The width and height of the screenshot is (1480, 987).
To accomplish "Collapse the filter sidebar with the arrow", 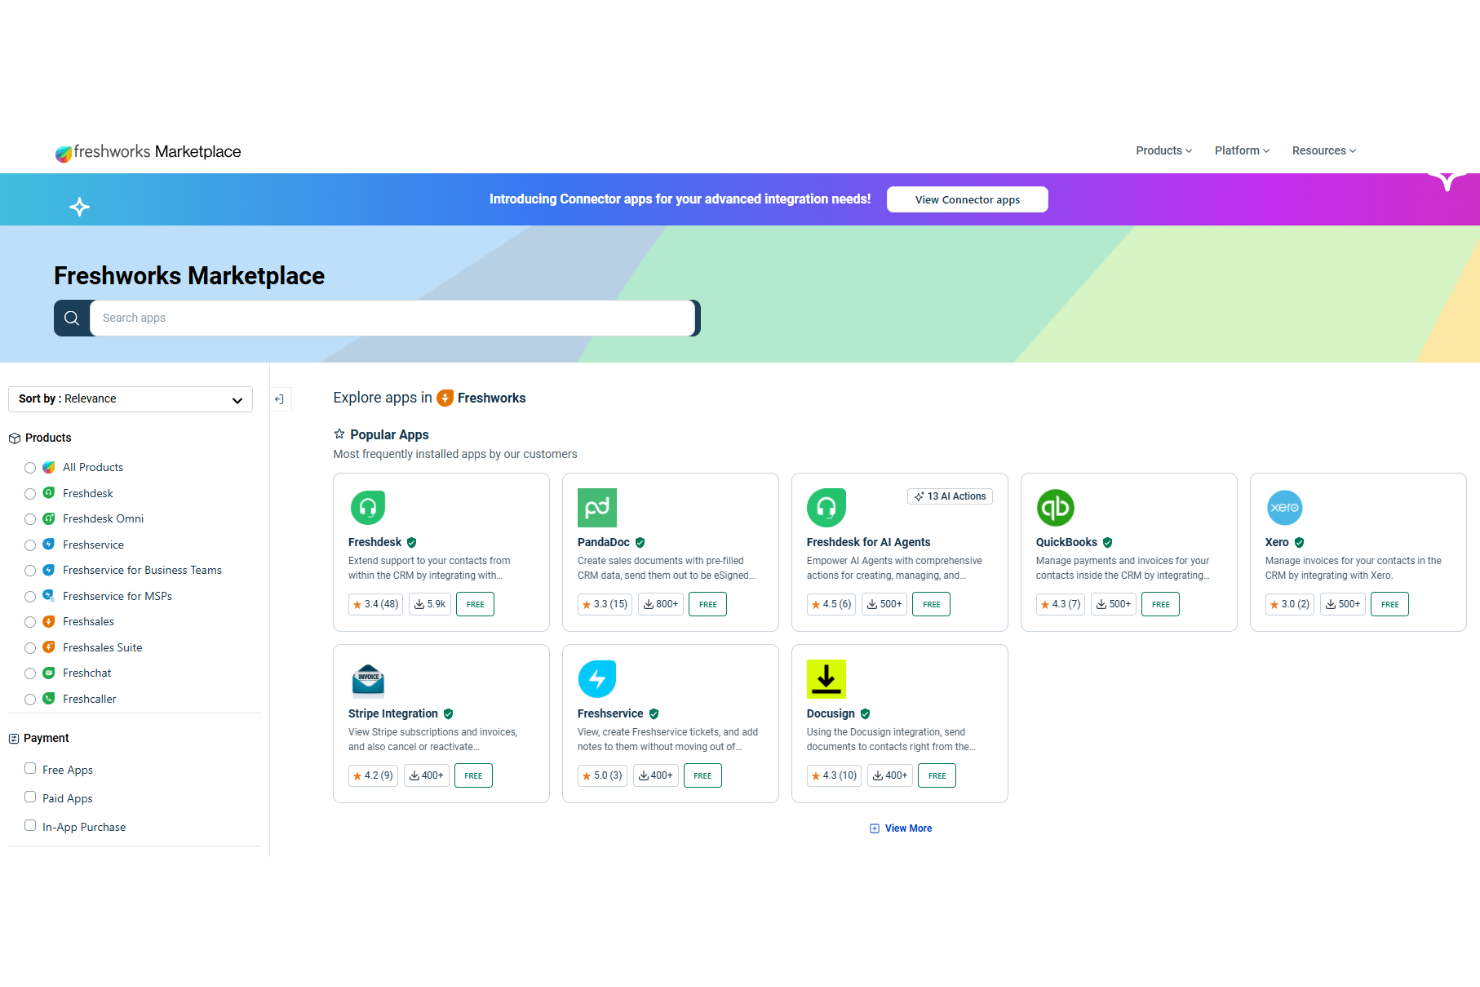I will point(280,398).
